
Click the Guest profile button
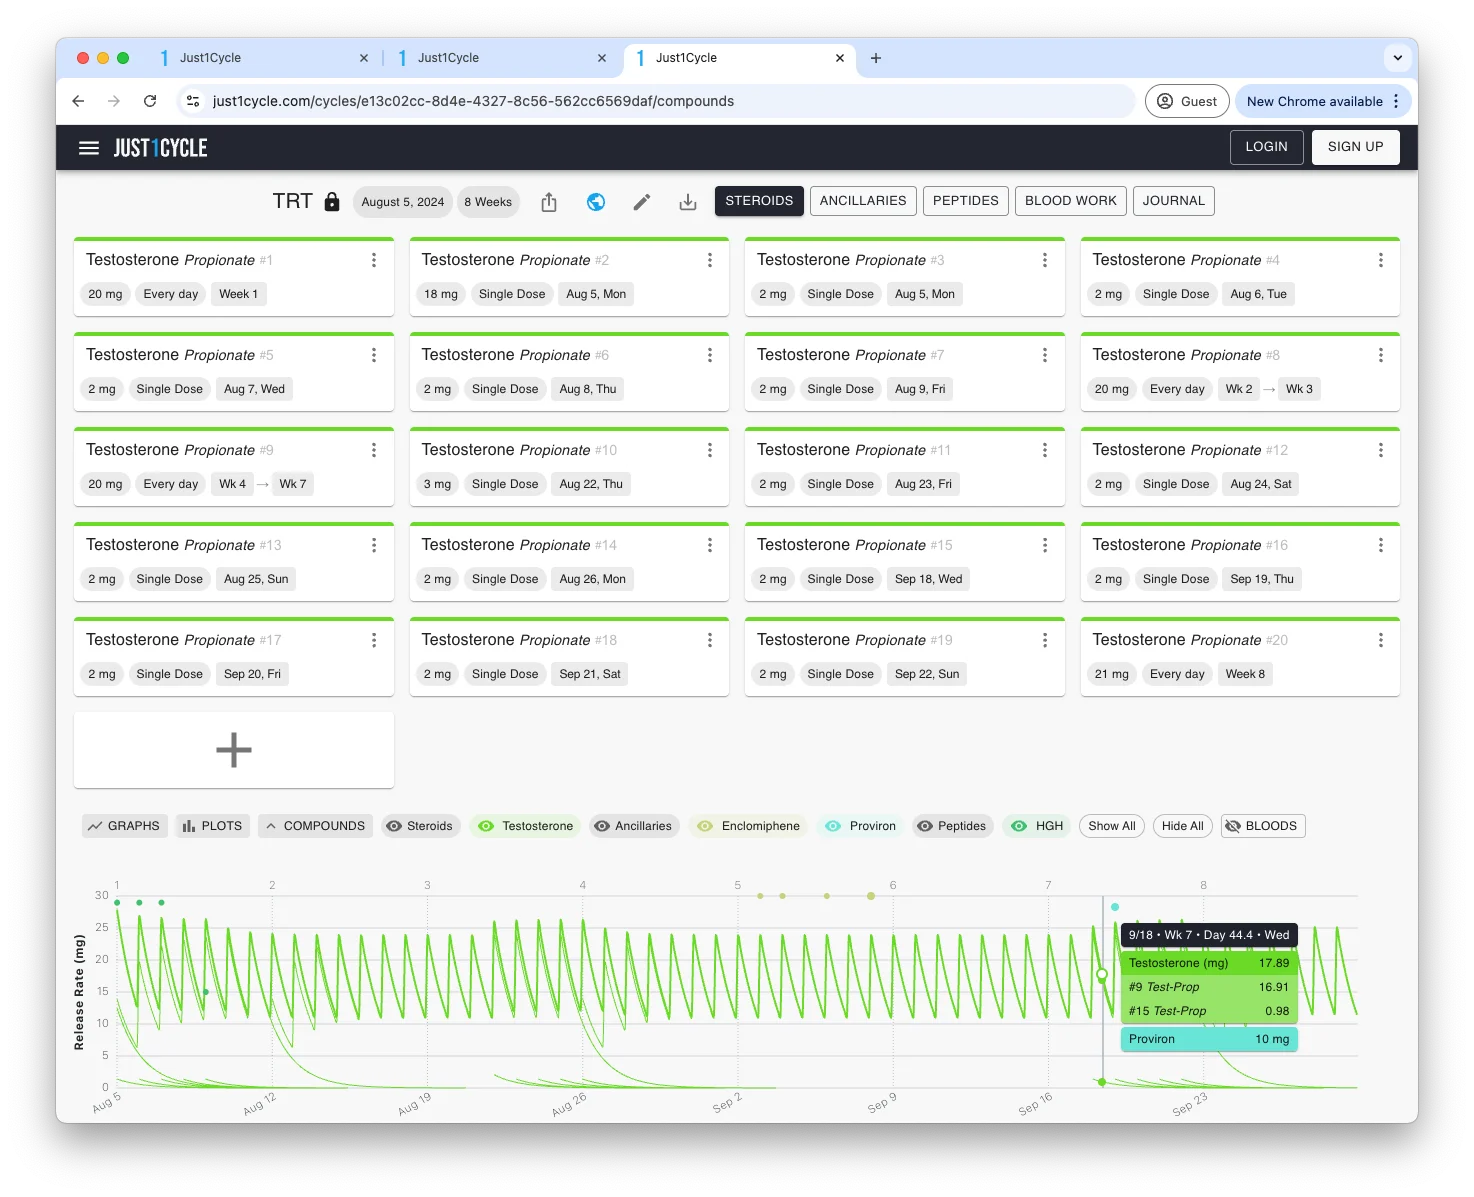(1187, 101)
